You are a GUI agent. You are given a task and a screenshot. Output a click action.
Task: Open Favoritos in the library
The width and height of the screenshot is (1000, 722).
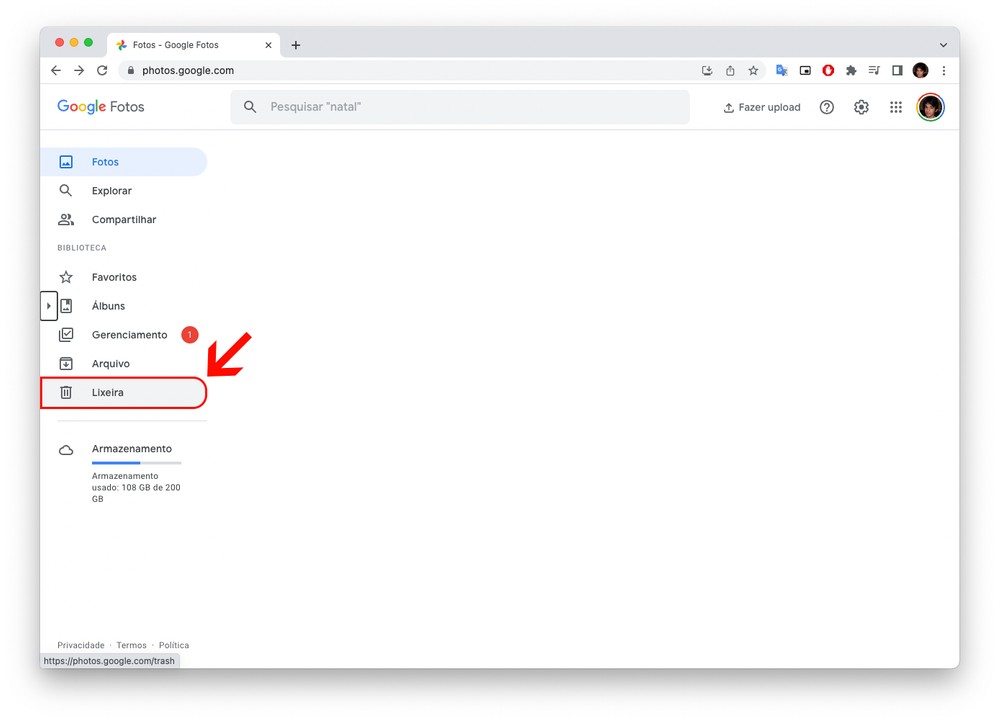click(124, 277)
